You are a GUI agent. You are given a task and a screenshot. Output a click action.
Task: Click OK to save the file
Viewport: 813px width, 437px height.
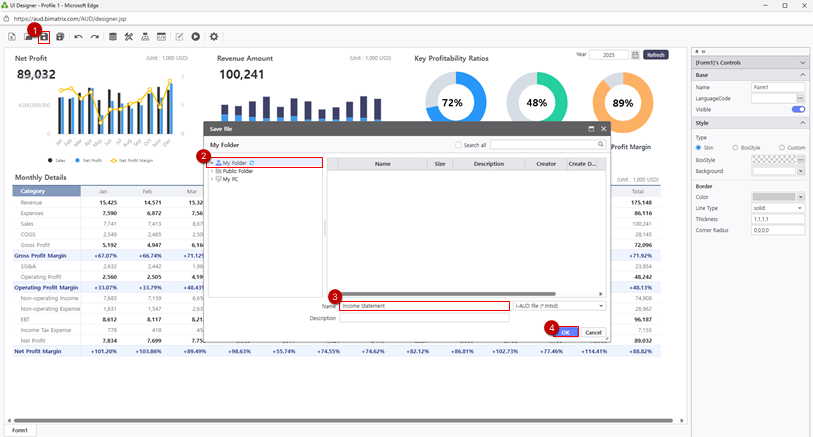coord(566,332)
